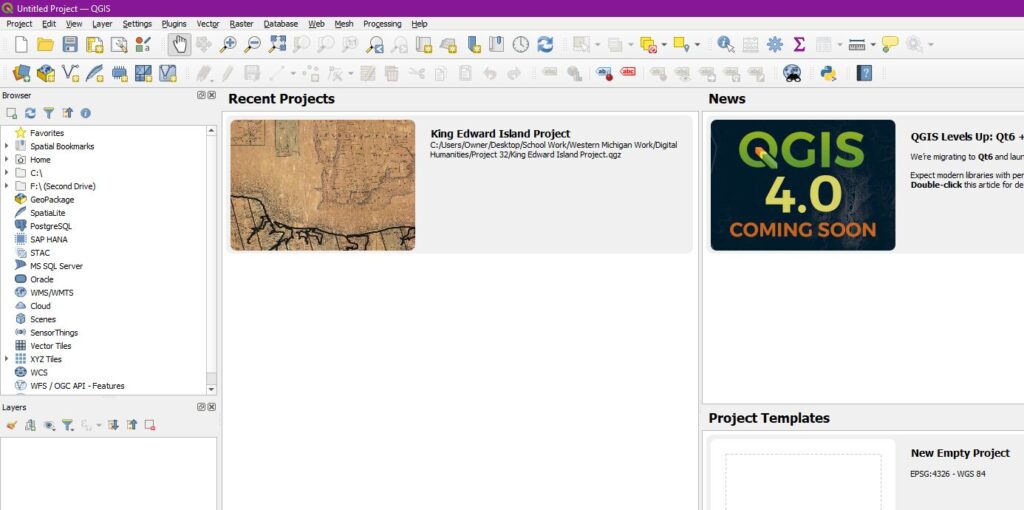The width and height of the screenshot is (1024, 510).
Task: Save project with the floppy disk icon
Action: click(70, 44)
